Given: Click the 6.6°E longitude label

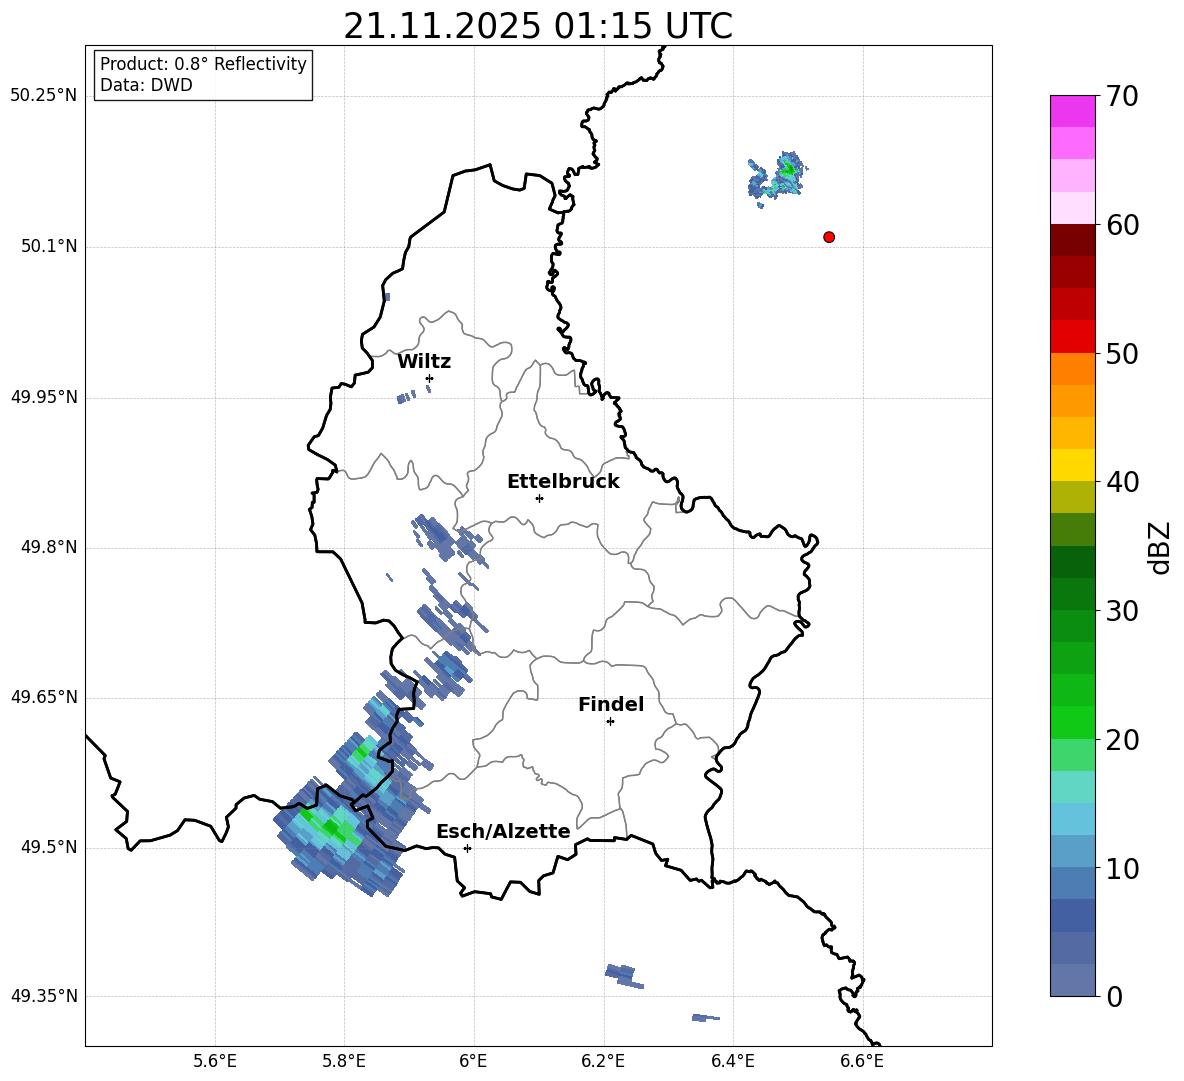Looking at the screenshot, I should pyautogui.click(x=862, y=1061).
